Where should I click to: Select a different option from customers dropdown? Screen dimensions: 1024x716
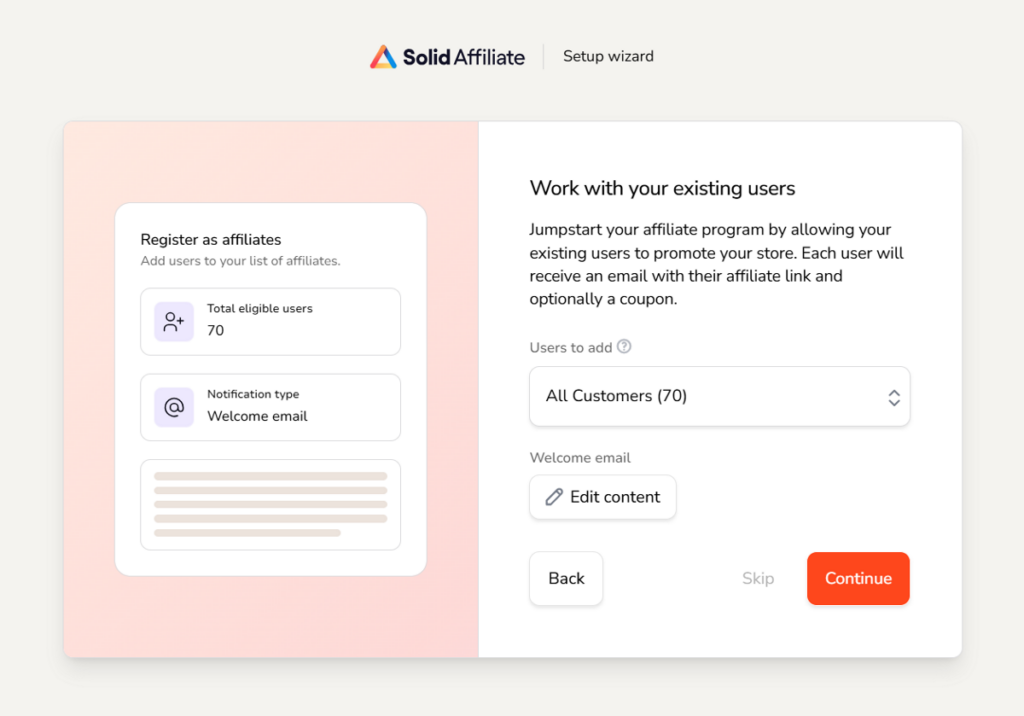[x=719, y=396]
